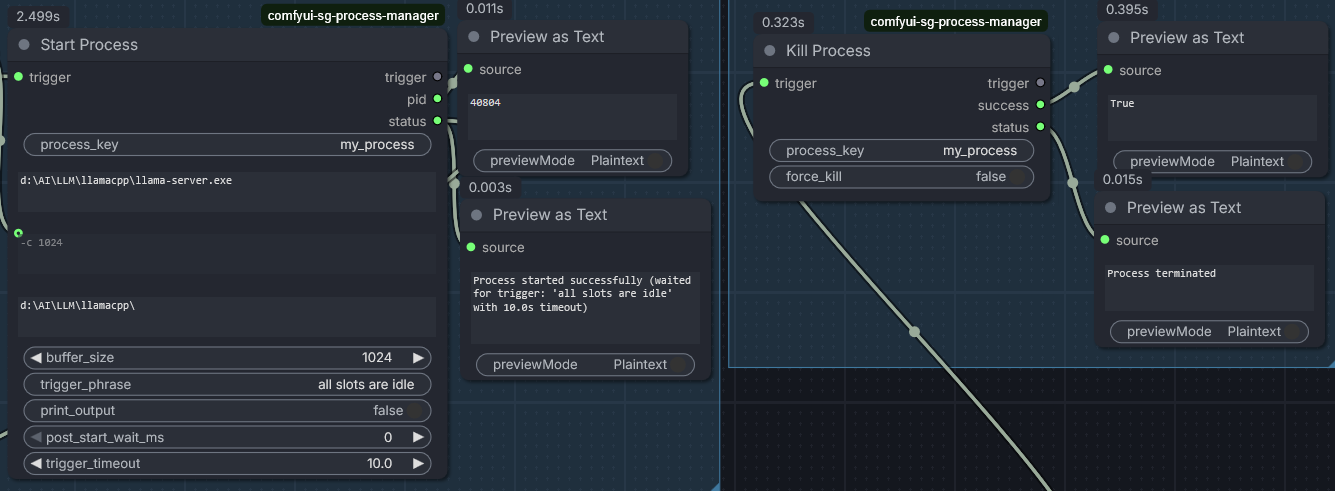The height and width of the screenshot is (491, 1335).
Task: Increase trigger_timeout with the right arrow
Action: point(418,463)
